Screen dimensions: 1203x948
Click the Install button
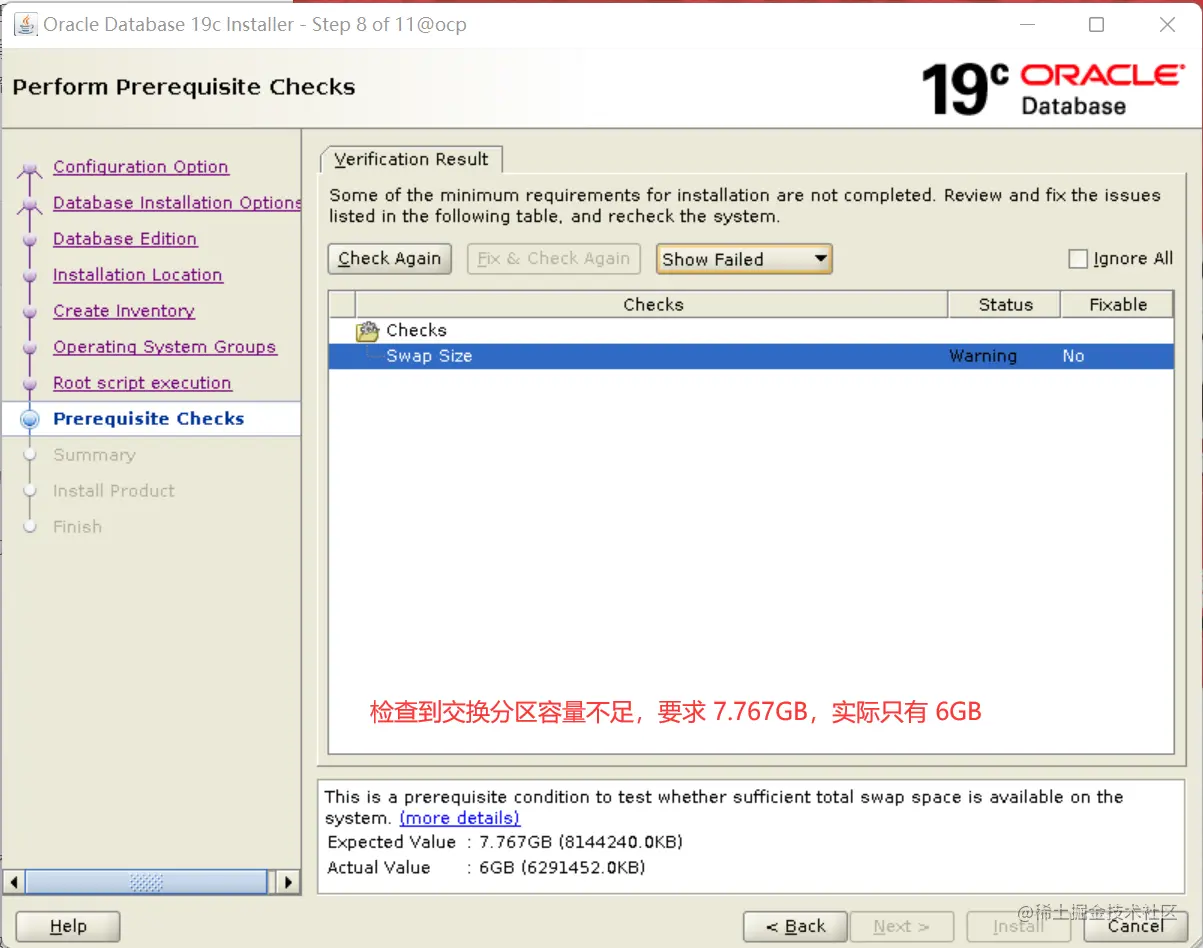[x=1018, y=926]
